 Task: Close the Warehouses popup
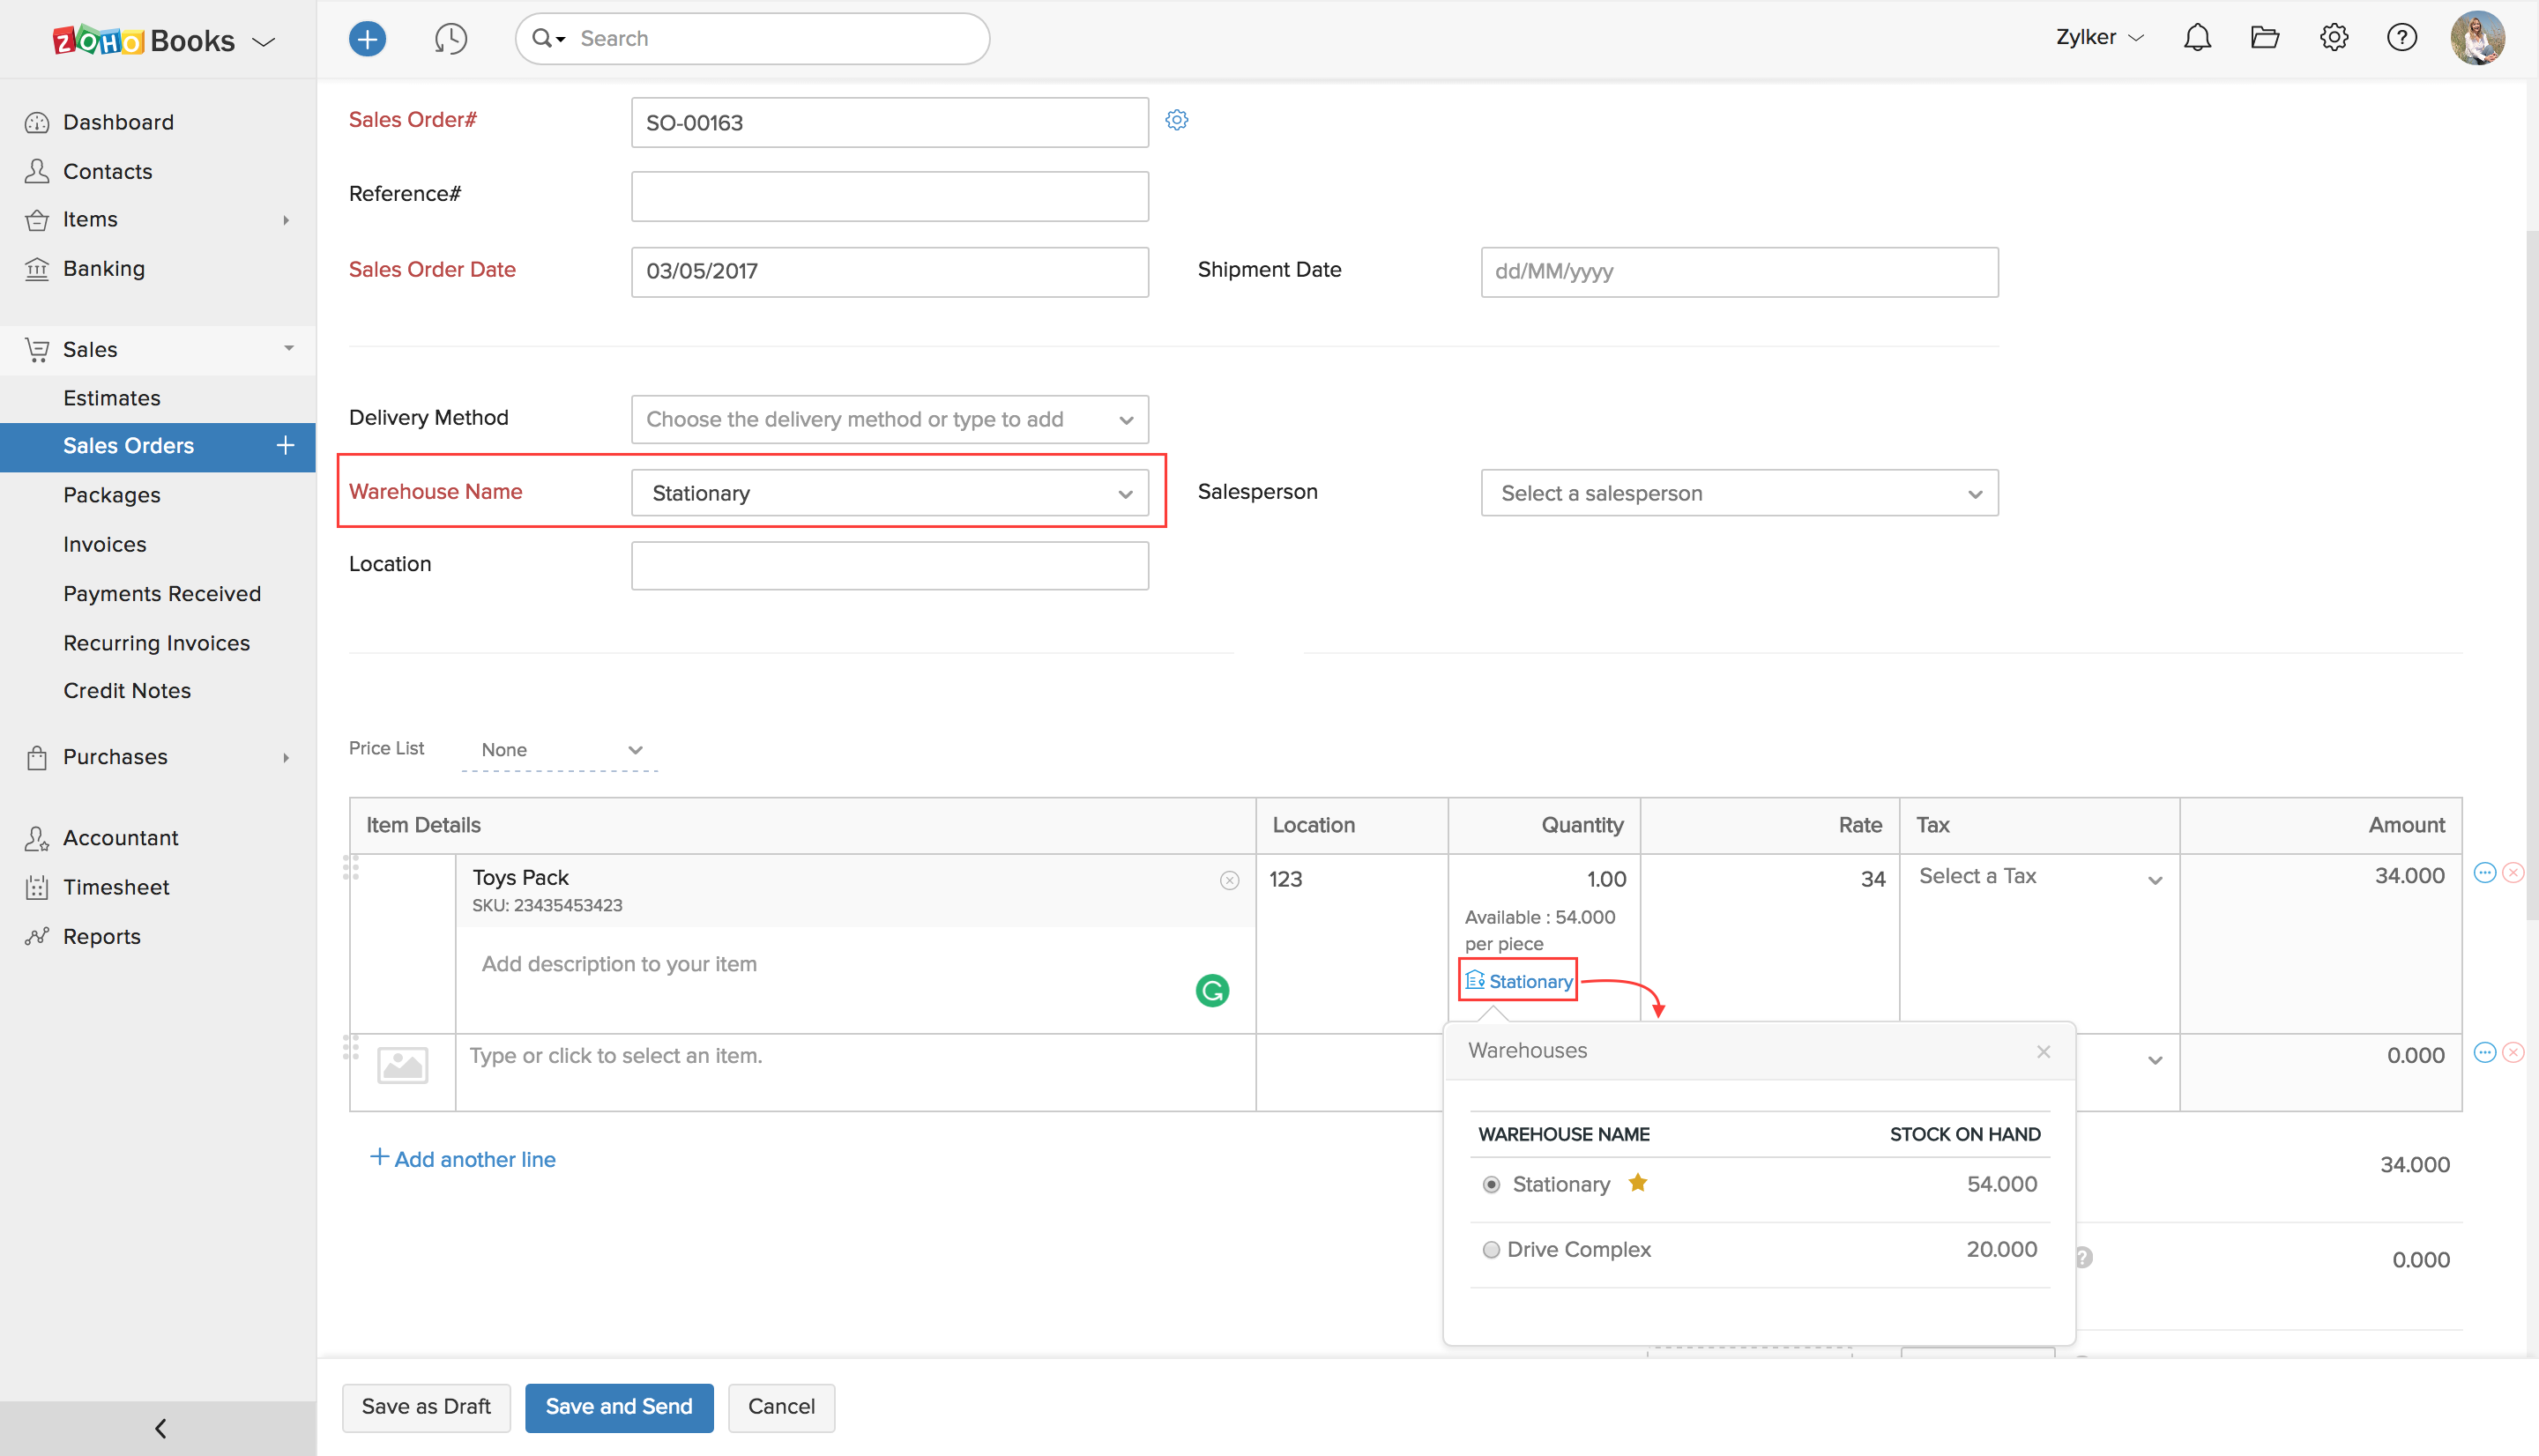pos(2043,1051)
